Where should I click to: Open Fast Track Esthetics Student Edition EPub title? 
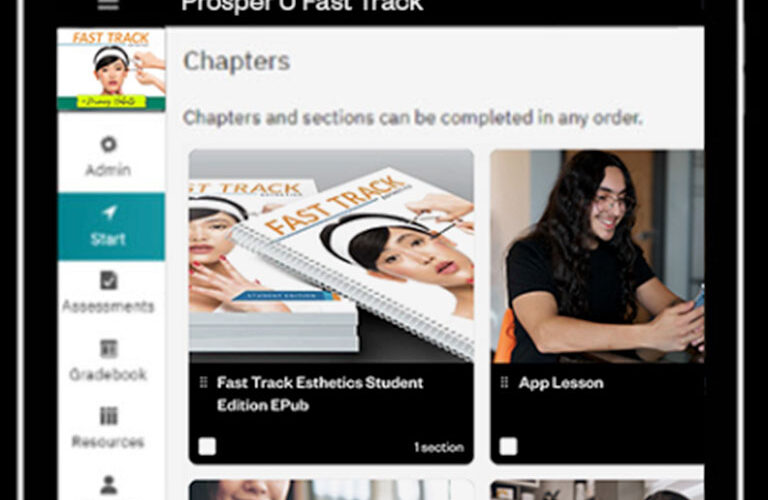click(320, 394)
